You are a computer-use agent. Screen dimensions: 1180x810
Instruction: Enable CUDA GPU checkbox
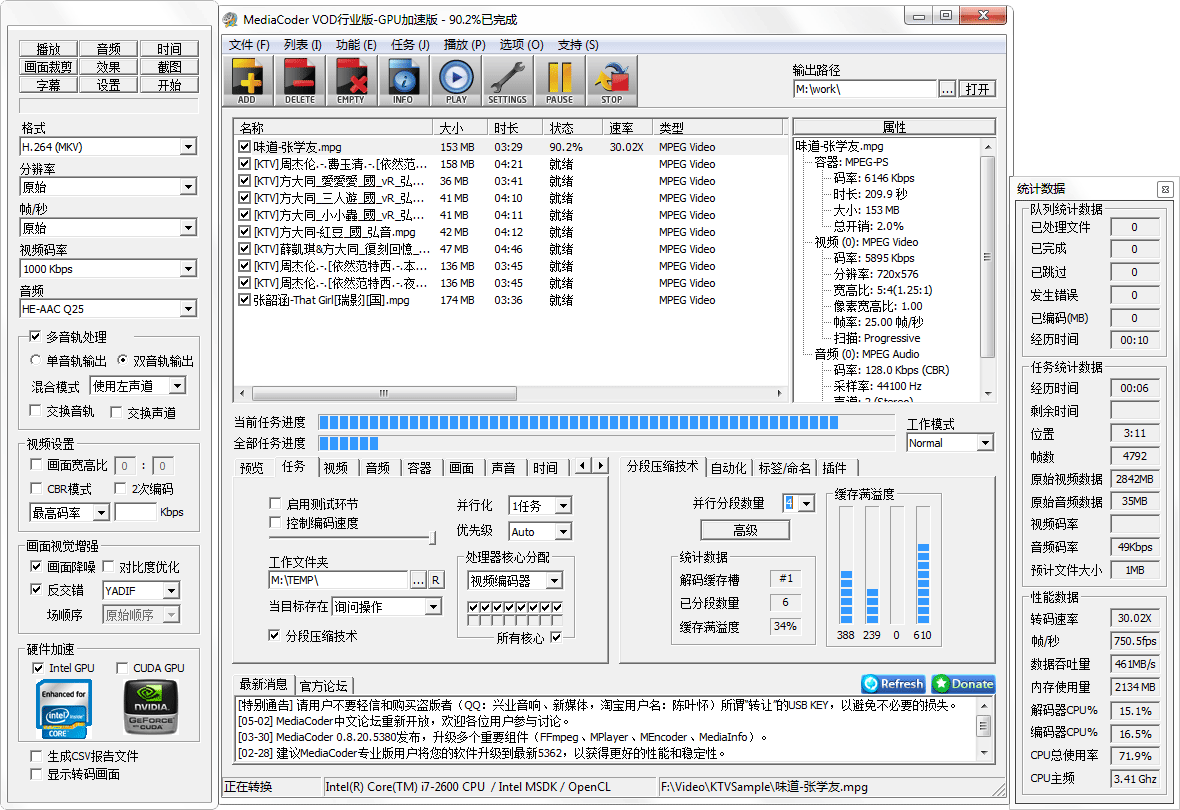tap(122, 668)
